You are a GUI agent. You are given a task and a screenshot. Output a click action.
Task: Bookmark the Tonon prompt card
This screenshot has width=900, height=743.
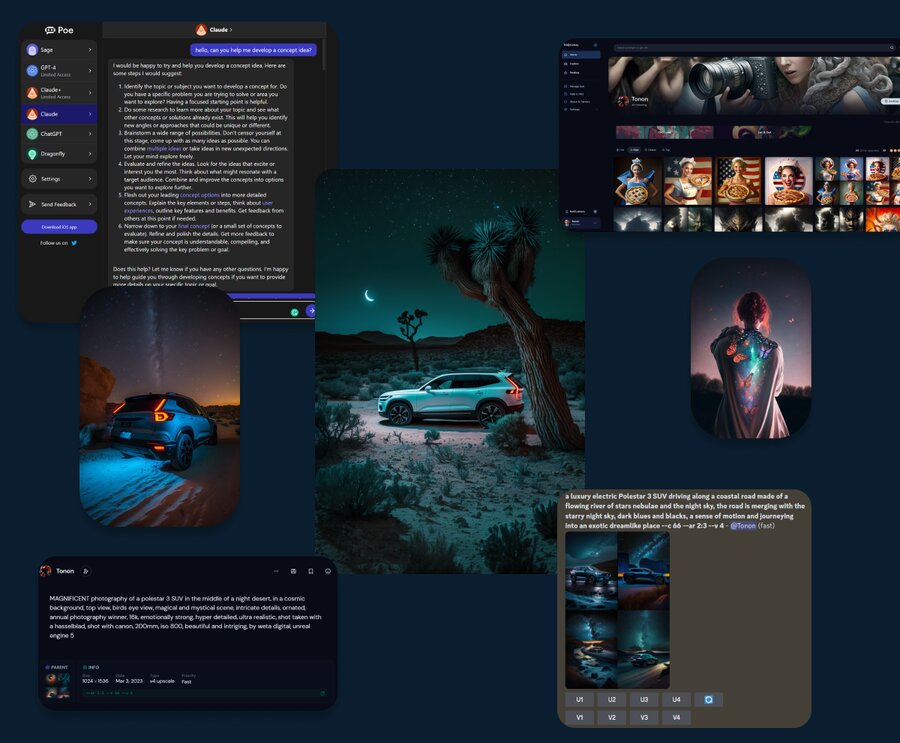[x=311, y=571]
